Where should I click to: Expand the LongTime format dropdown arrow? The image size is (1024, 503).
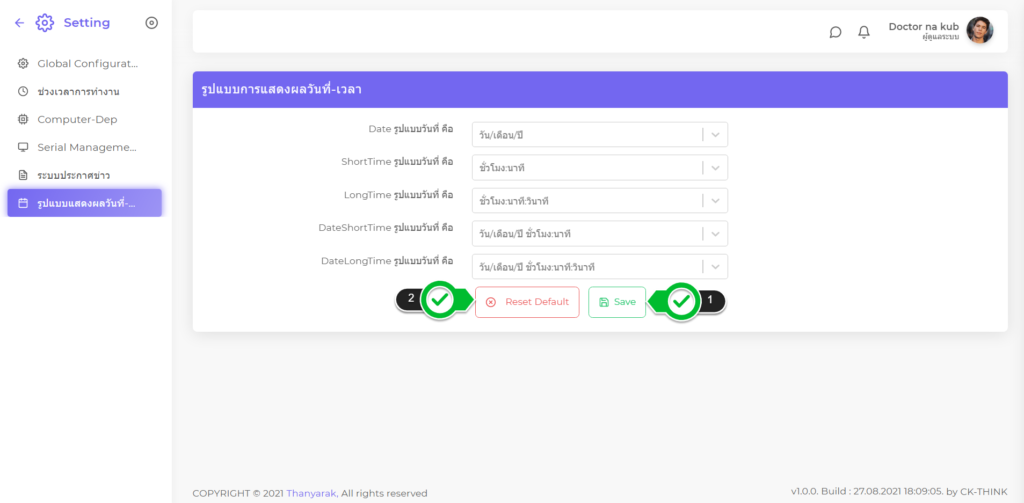tap(715, 201)
